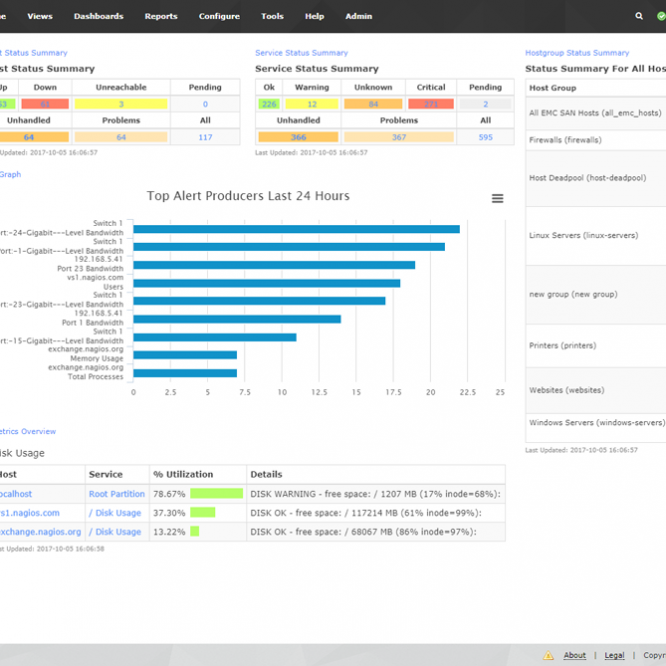Click the longest bar in Top Alert Producers chart
Image resolution: width=666 pixels, height=666 pixels.
296,229
